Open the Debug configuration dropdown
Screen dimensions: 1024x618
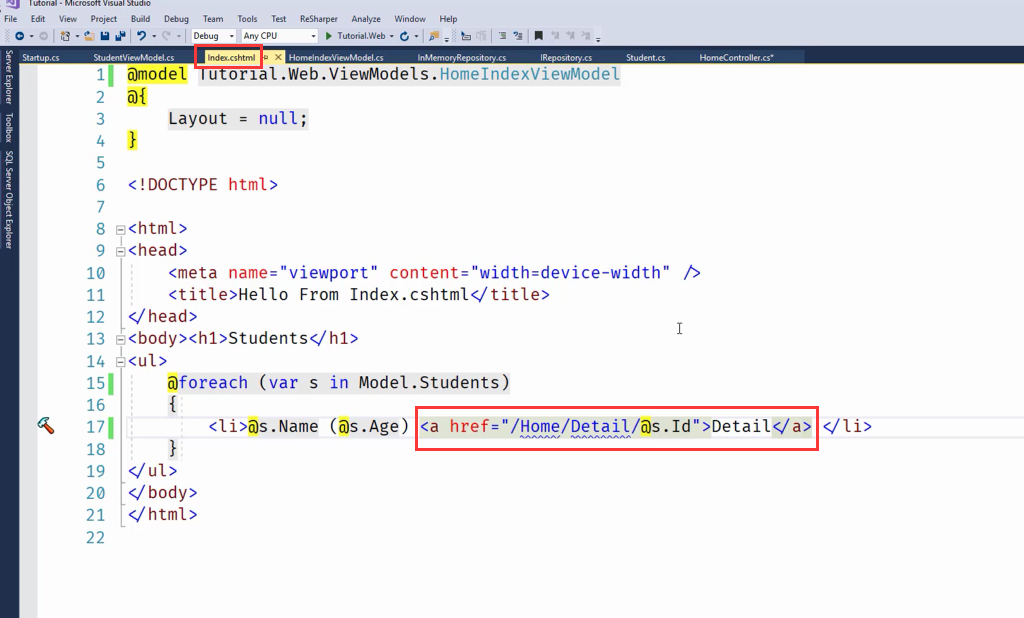213,36
